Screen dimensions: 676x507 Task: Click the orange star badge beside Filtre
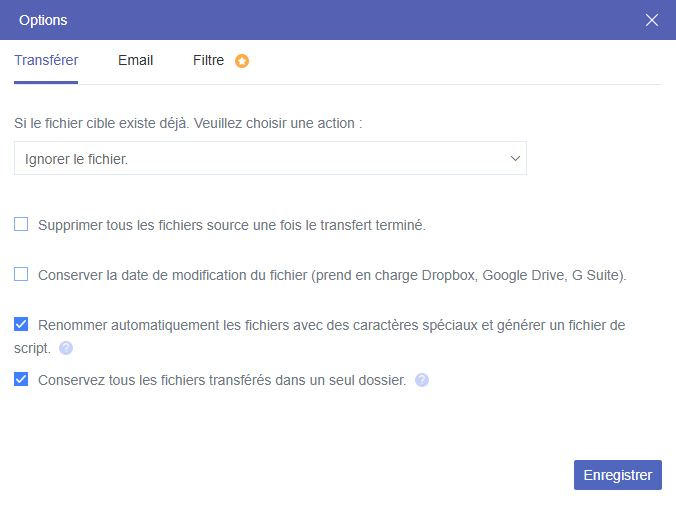pos(242,61)
